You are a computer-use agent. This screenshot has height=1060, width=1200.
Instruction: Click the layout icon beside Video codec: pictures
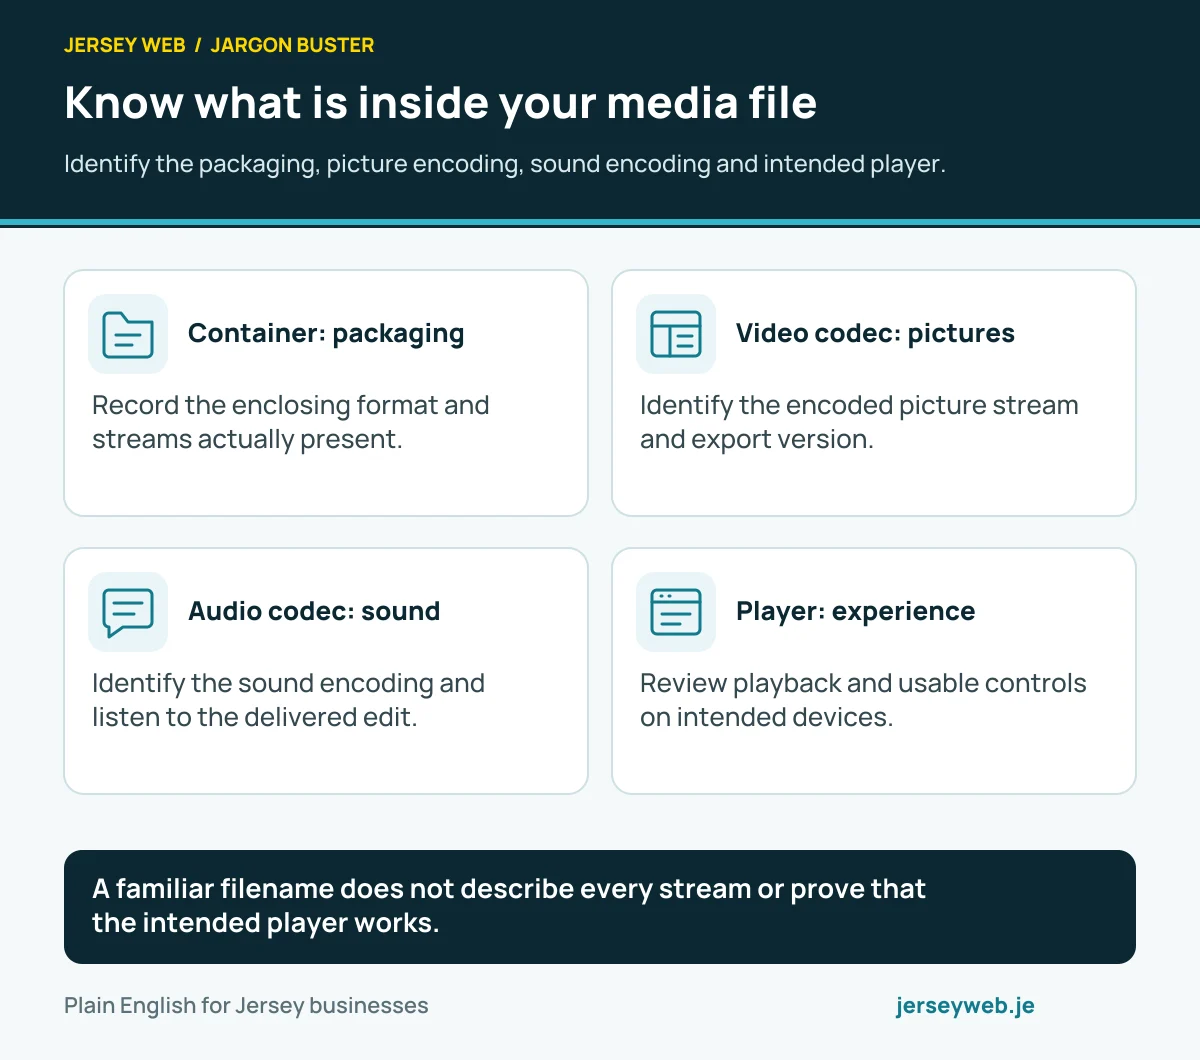tap(676, 334)
